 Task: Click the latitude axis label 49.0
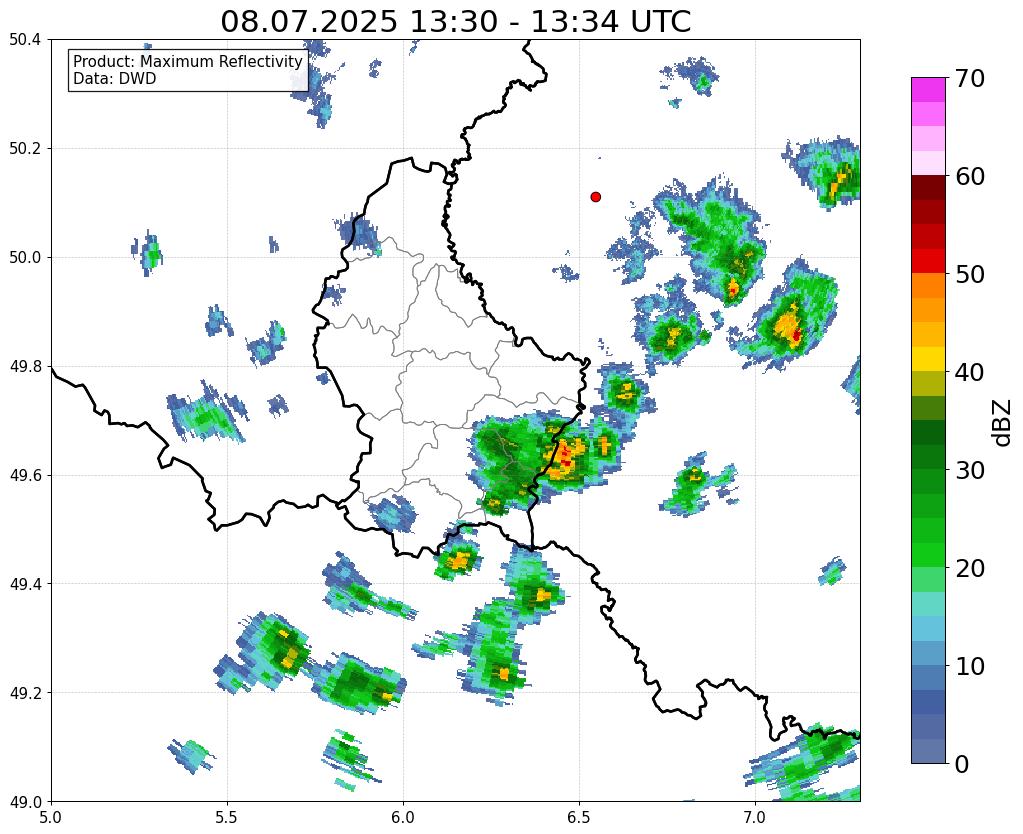[x=25, y=802]
